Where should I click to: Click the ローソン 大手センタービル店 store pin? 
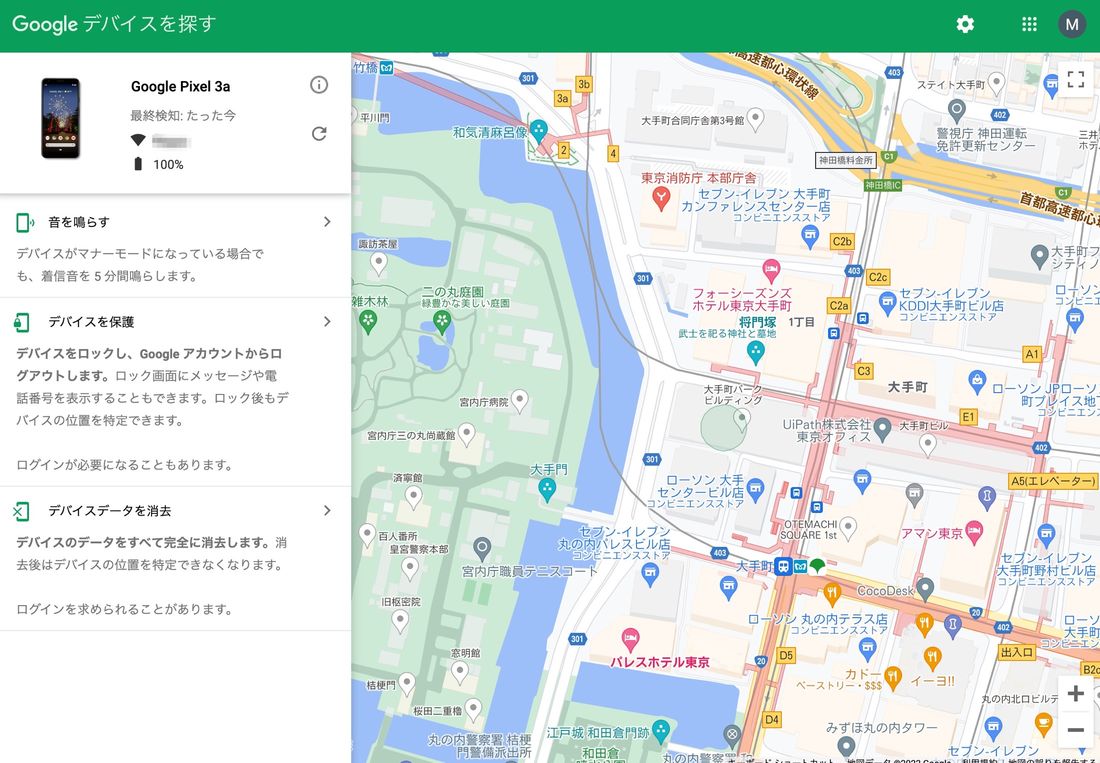click(x=756, y=489)
